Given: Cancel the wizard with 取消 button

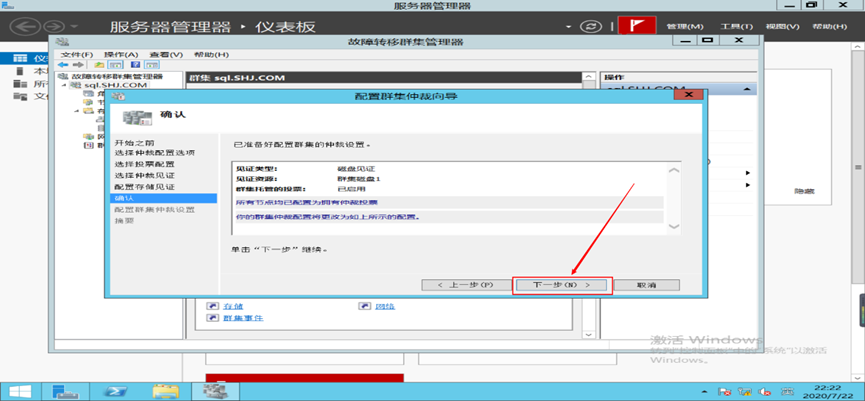Looking at the screenshot, I should (647, 285).
